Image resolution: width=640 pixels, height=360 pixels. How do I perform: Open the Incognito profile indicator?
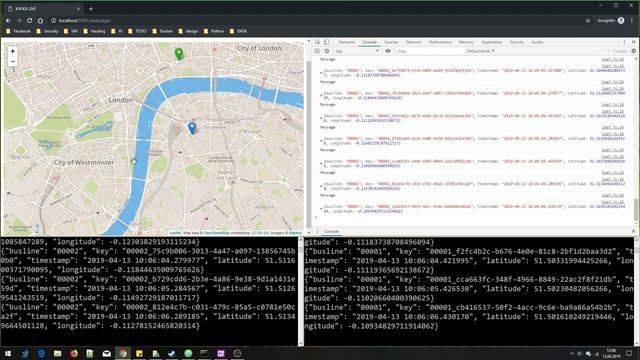tap(611, 20)
